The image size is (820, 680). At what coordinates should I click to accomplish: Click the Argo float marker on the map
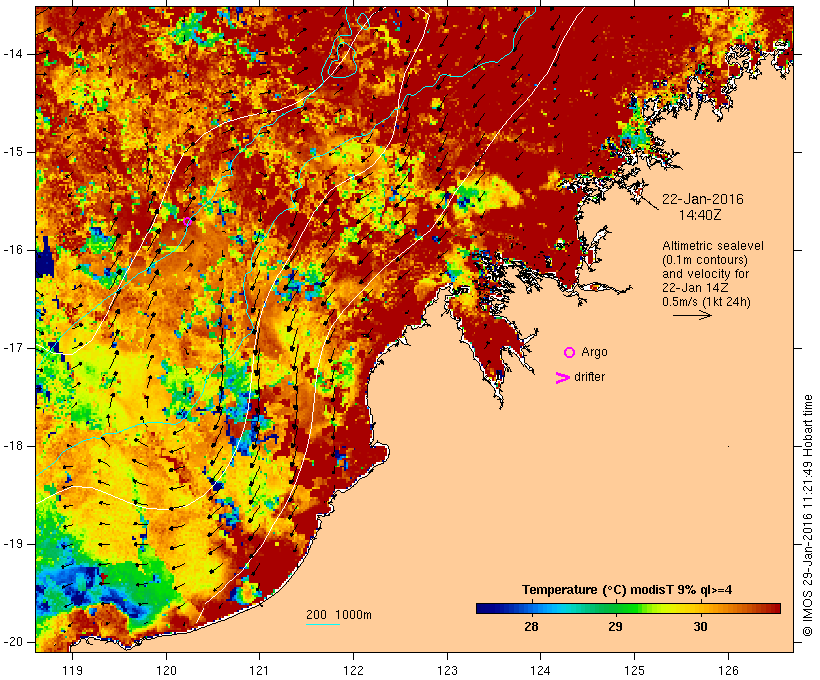187,221
